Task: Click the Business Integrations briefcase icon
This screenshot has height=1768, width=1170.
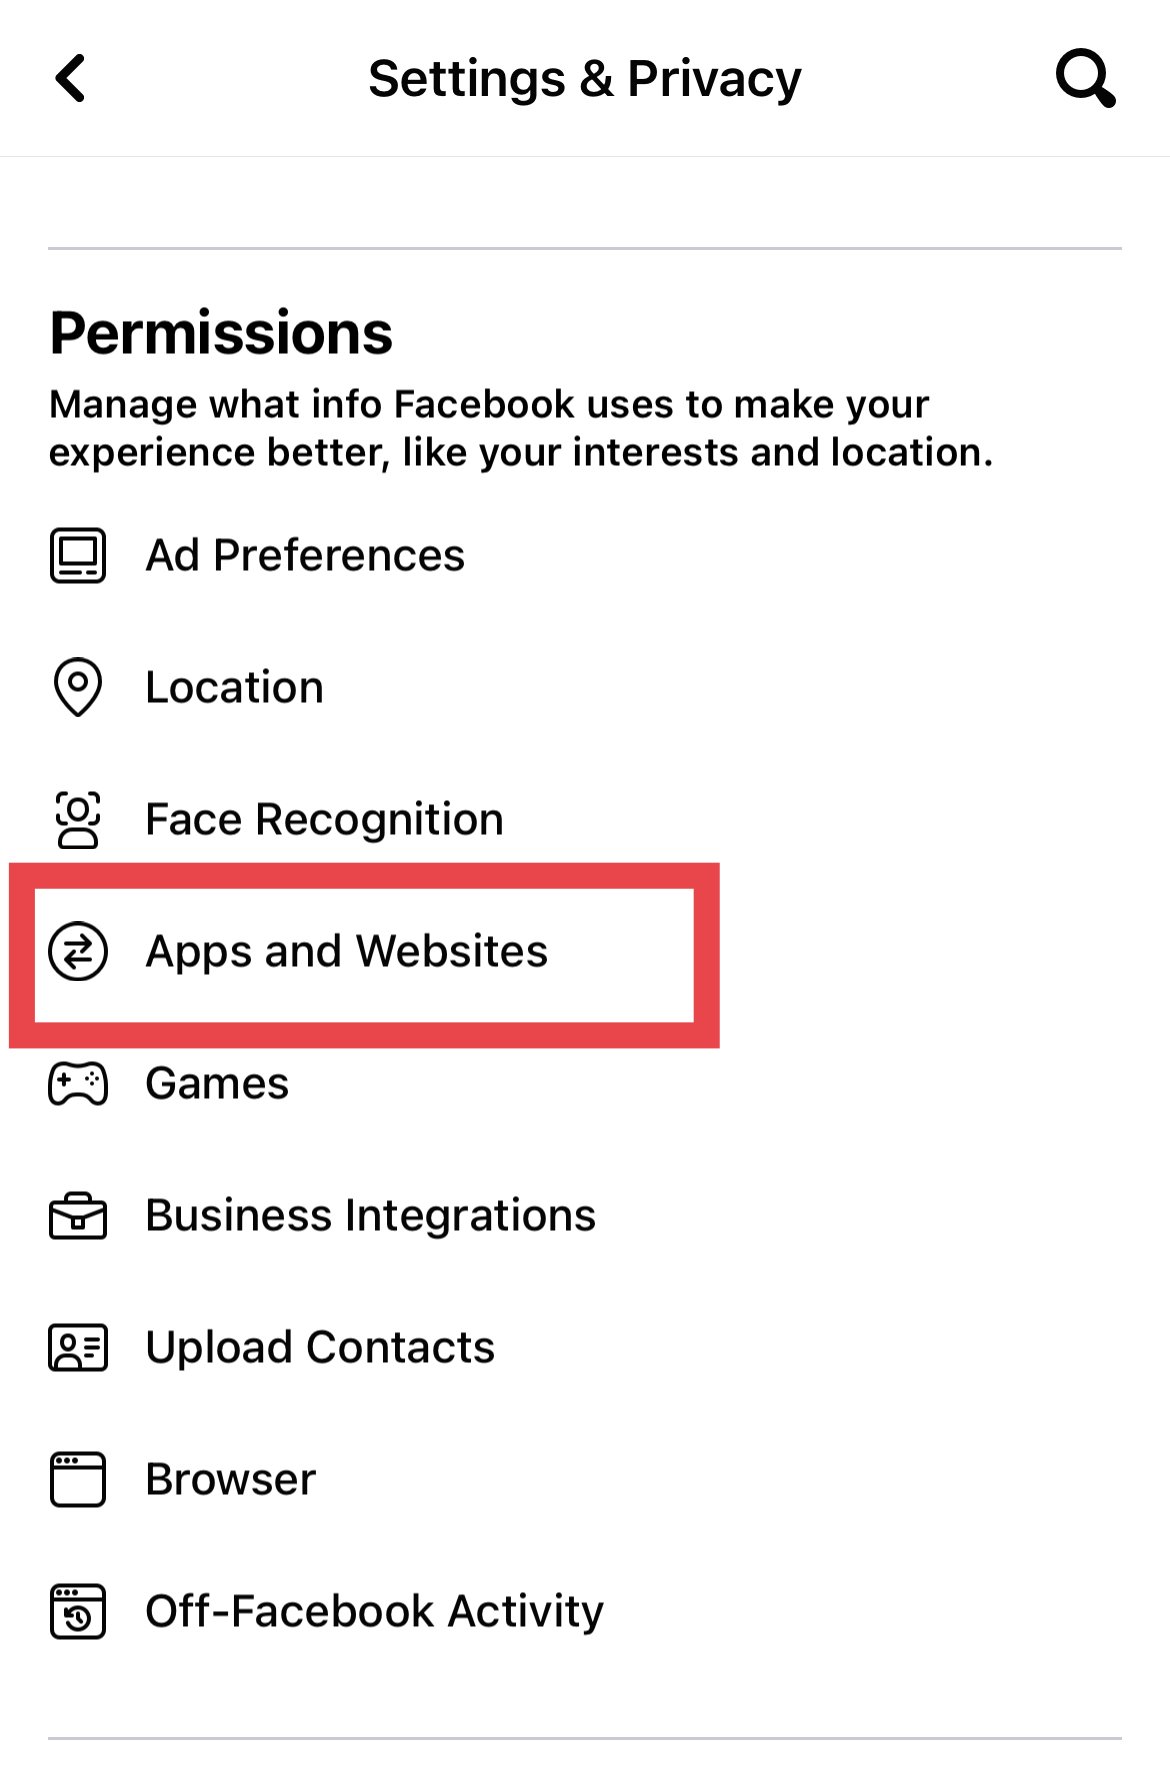Action: tap(77, 1216)
